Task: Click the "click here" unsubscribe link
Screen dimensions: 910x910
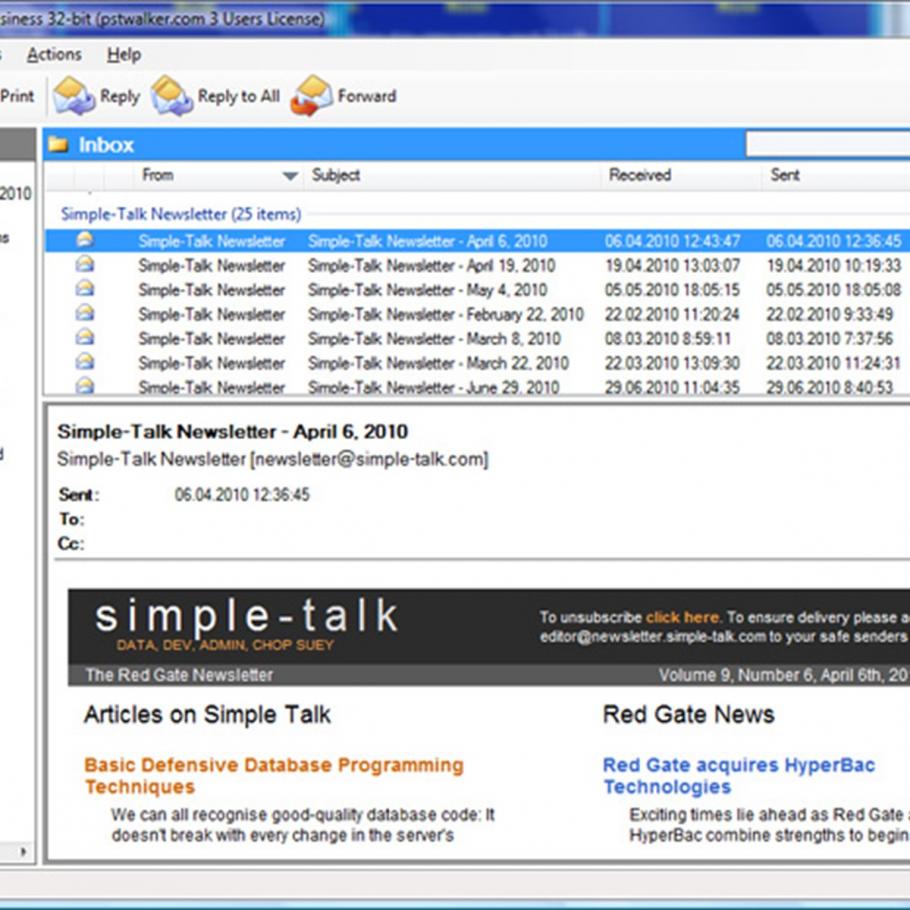Action: (x=682, y=618)
